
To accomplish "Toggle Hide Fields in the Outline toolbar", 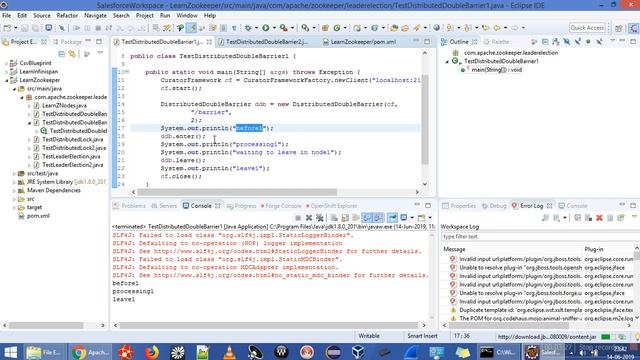I will coord(567,42).
